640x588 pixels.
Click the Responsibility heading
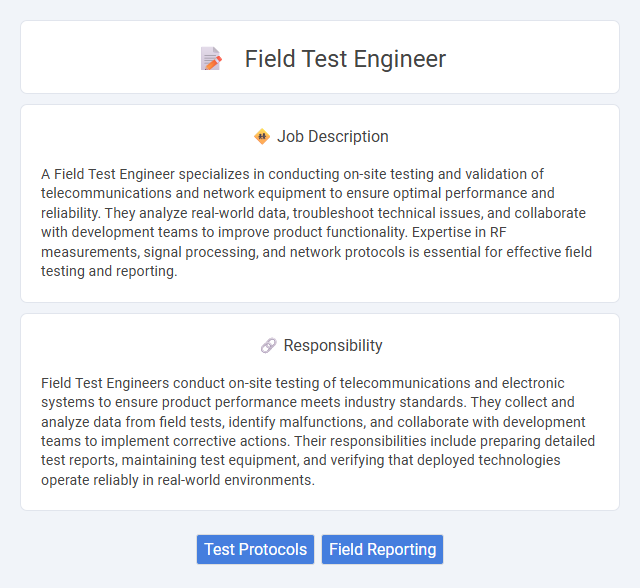pyautogui.click(x=333, y=346)
